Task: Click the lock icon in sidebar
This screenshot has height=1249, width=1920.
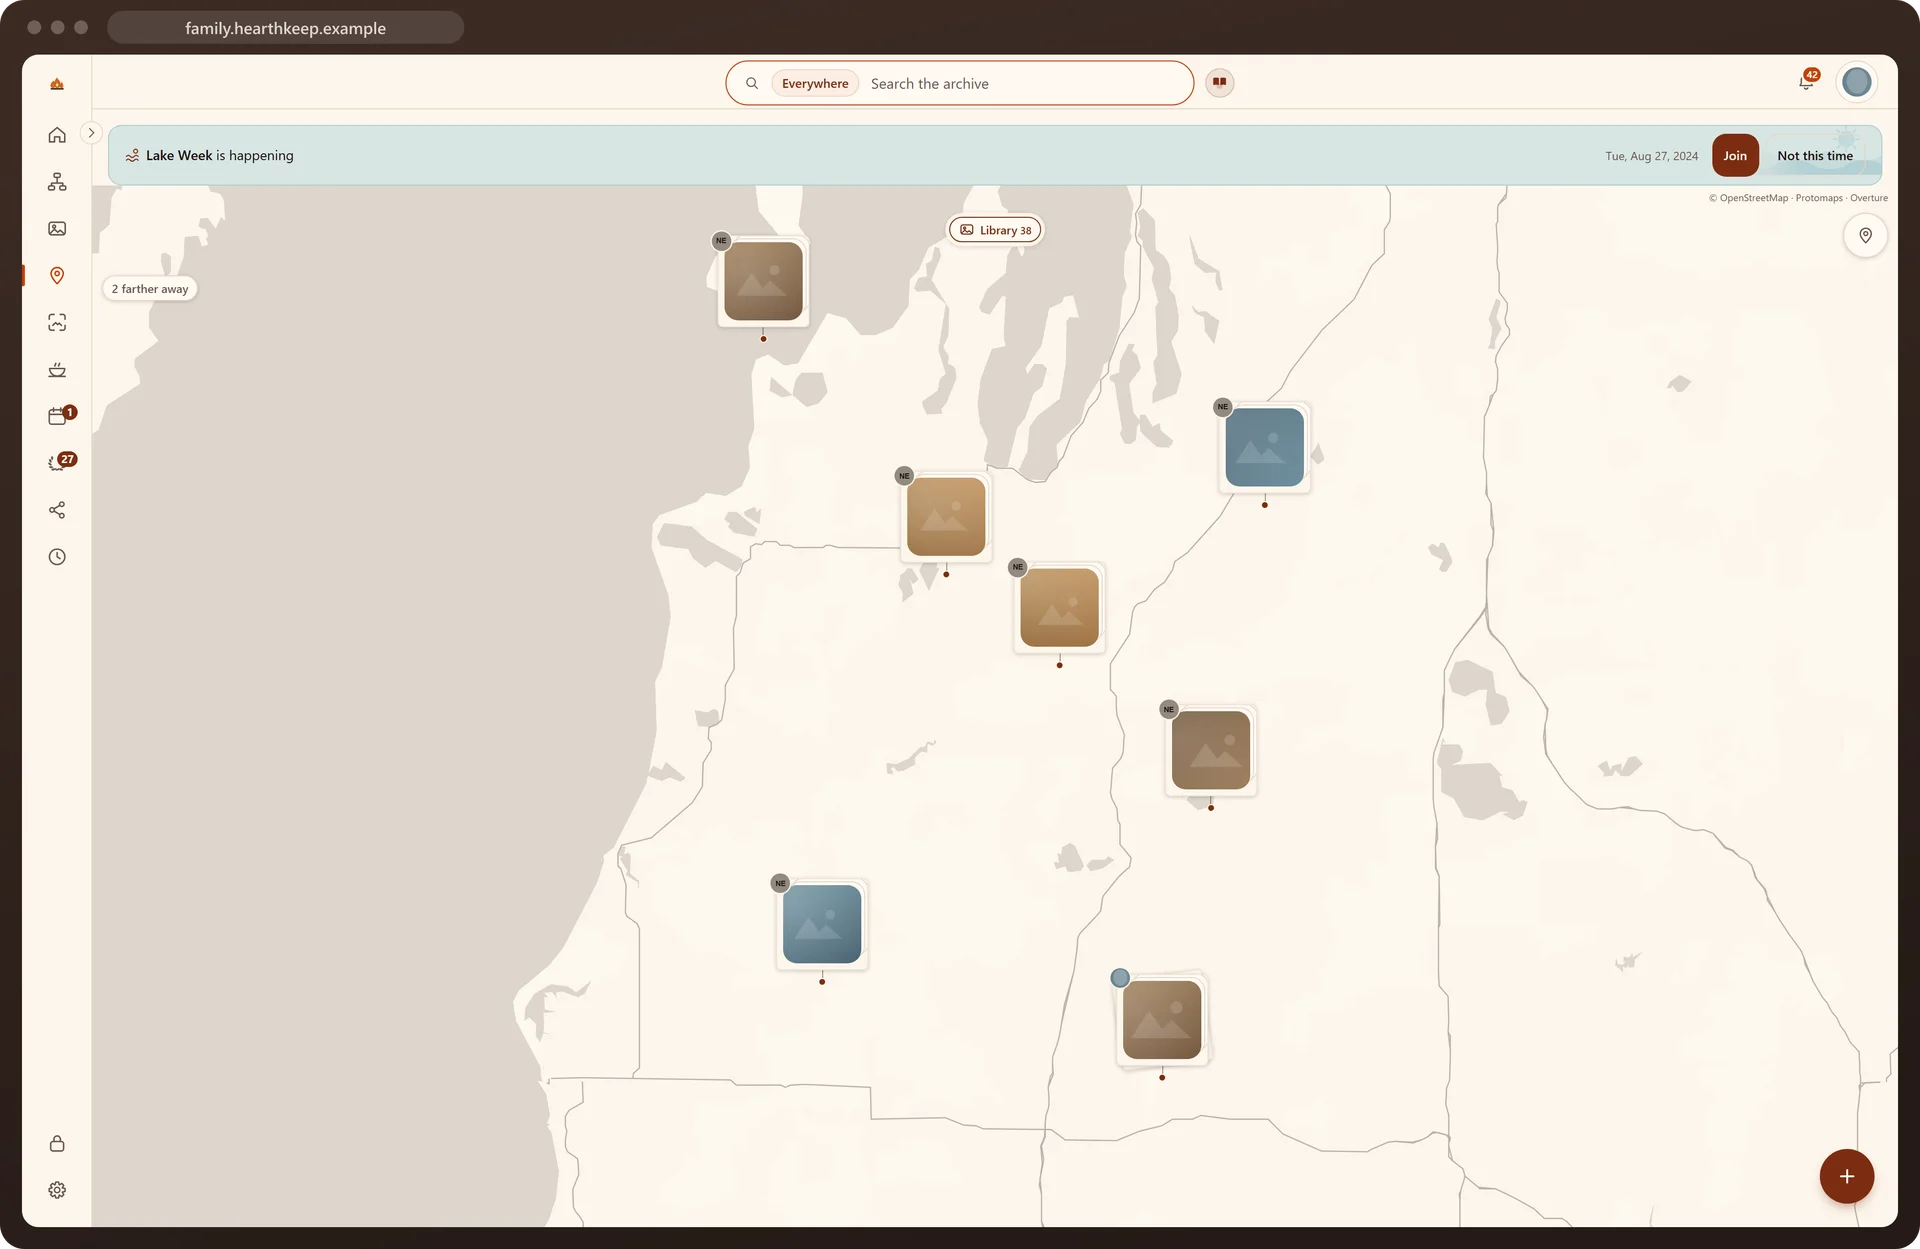Action: click(57, 1143)
